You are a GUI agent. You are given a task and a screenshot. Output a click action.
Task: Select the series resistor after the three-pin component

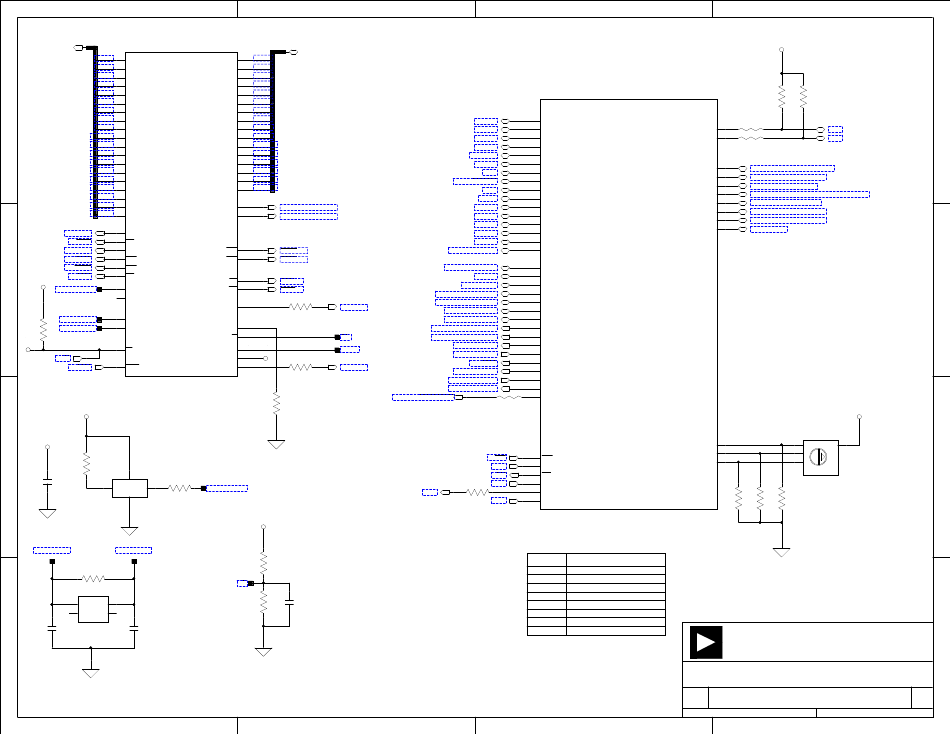click(179, 488)
